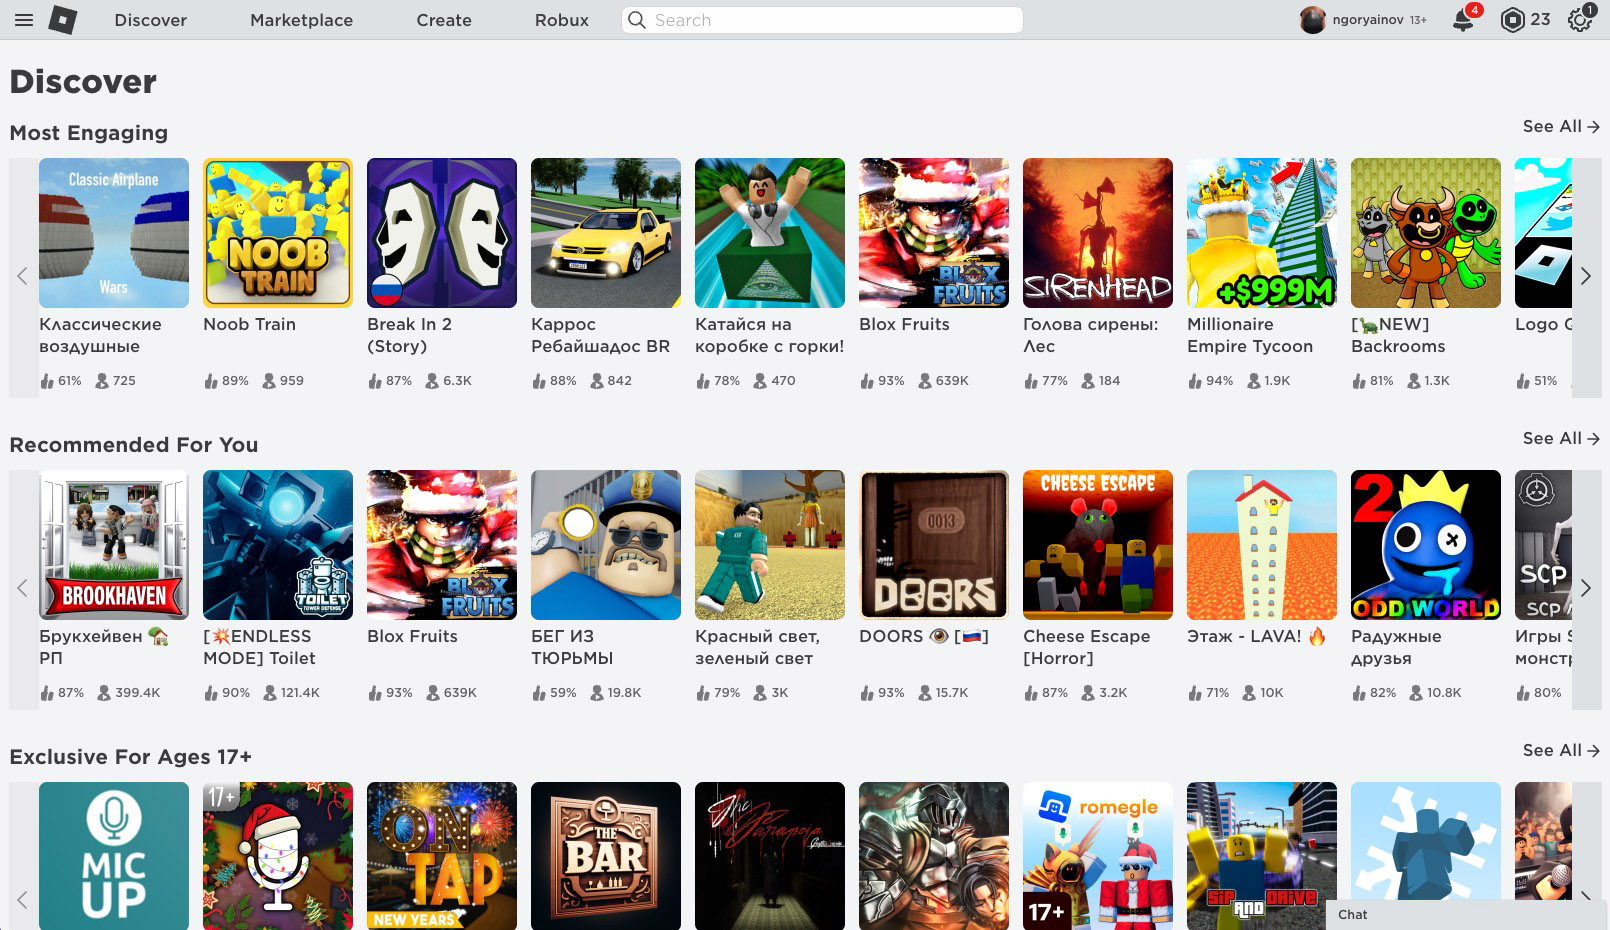Viewport: 1610px width, 930px height.
Task: Select the Noob Train game tile
Action: coord(278,233)
